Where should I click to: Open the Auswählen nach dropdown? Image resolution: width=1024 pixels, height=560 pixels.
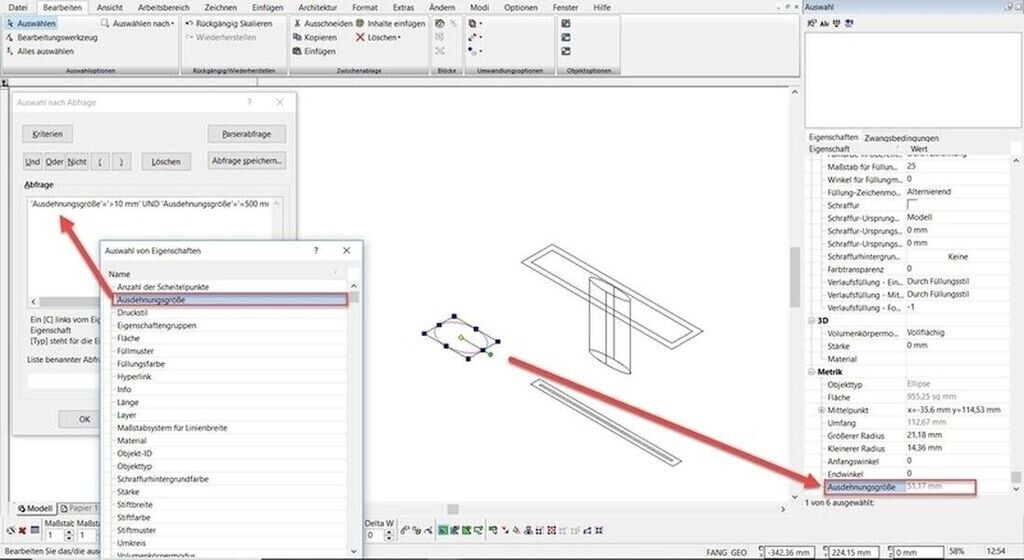click(141, 23)
